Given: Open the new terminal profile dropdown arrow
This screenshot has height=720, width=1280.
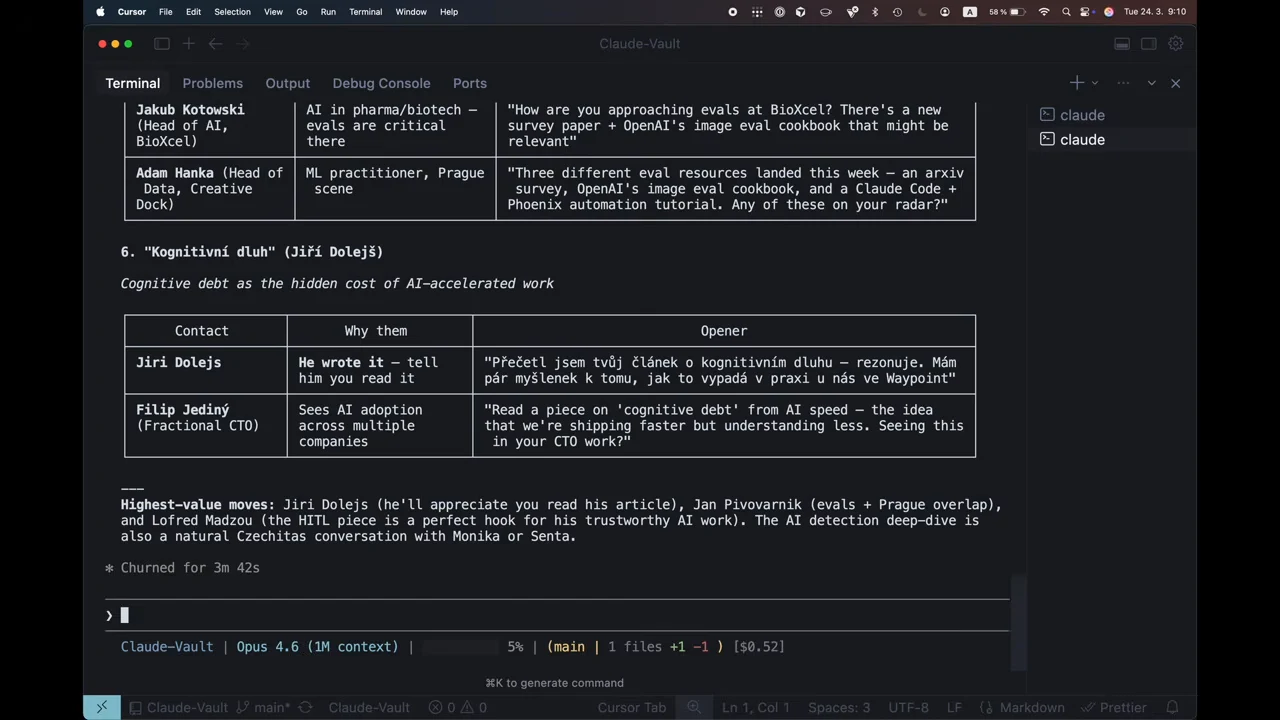Looking at the screenshot, I should coord(1095,83).
